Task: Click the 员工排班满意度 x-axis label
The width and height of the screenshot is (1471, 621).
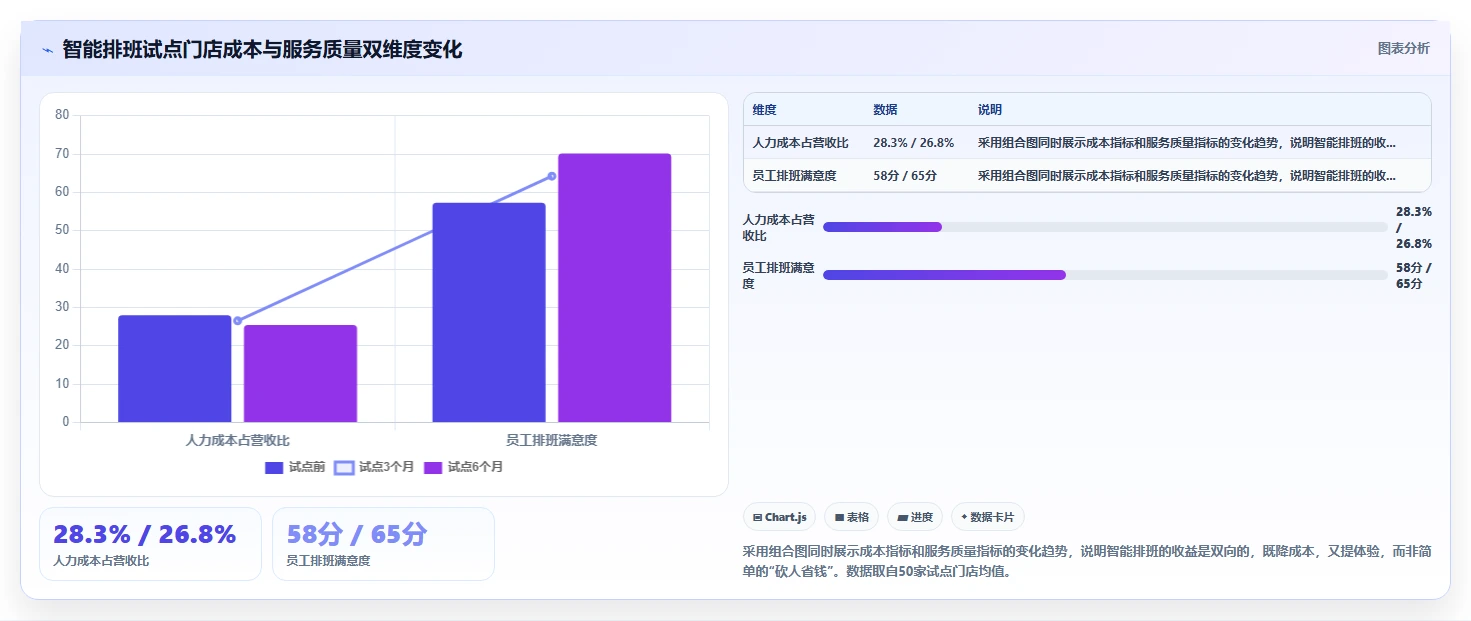Action: click(x=552, y=440)
